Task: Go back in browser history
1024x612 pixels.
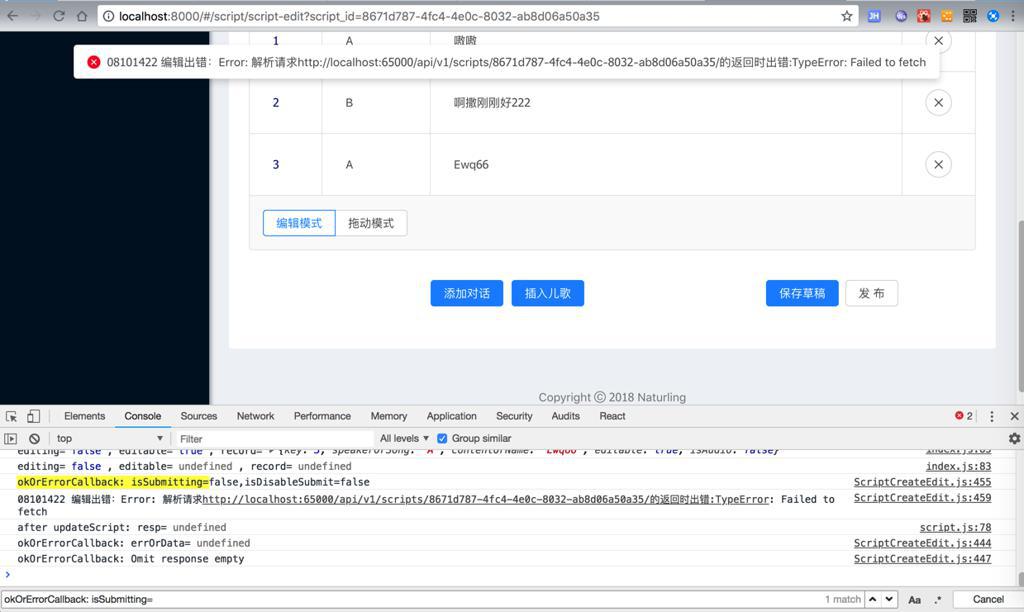Action: coord(13,16)
